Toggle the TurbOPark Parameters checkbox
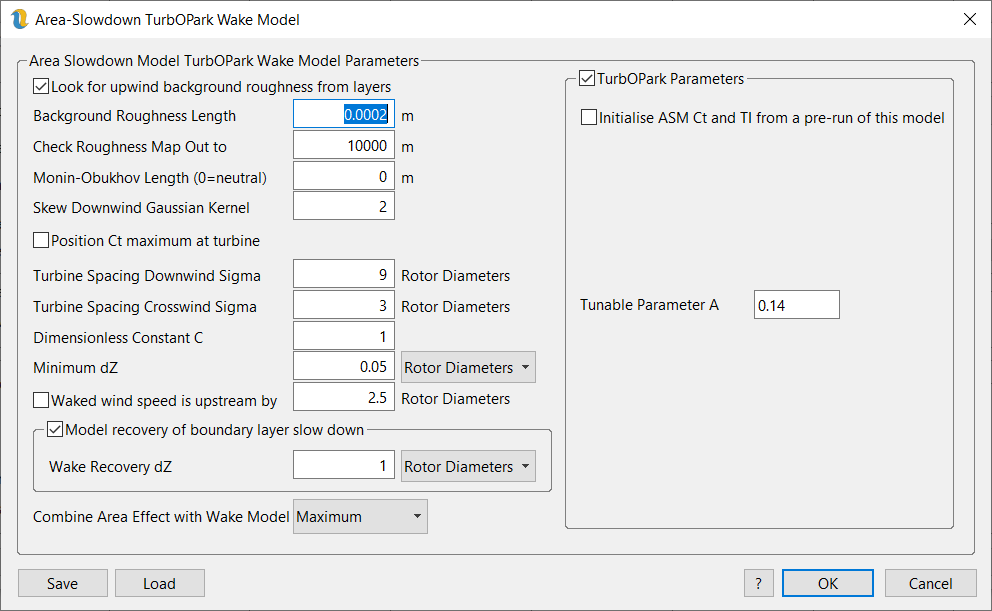The width and height of the screenshot is (992, 611). (x=587, y=79)
